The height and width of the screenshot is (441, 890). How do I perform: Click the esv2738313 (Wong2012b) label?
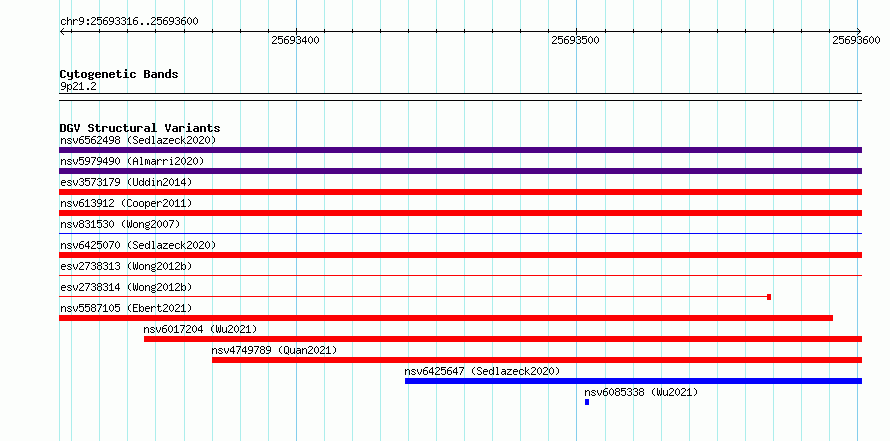126,266
